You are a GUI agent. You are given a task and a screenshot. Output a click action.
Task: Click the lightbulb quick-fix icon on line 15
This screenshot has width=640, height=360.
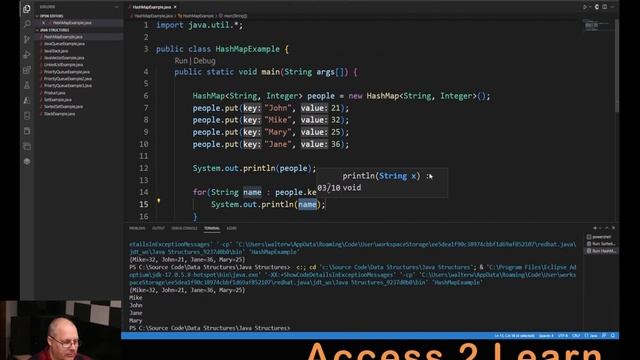158,201
